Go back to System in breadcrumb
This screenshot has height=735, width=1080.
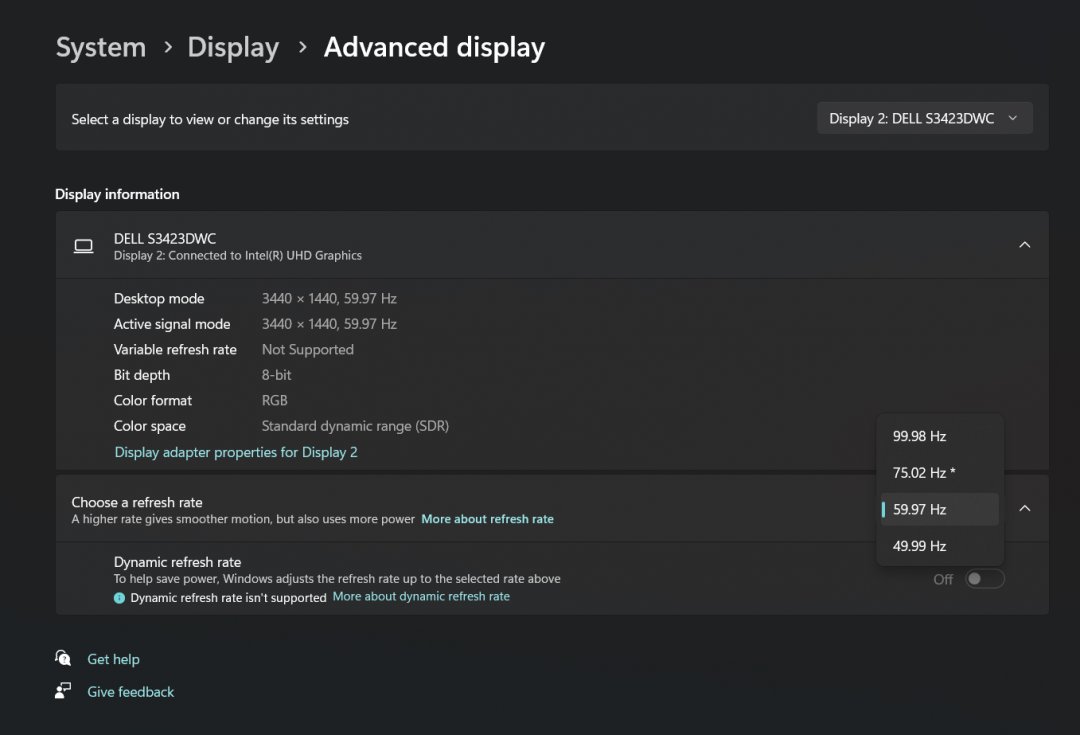click(x=101, y=48)
